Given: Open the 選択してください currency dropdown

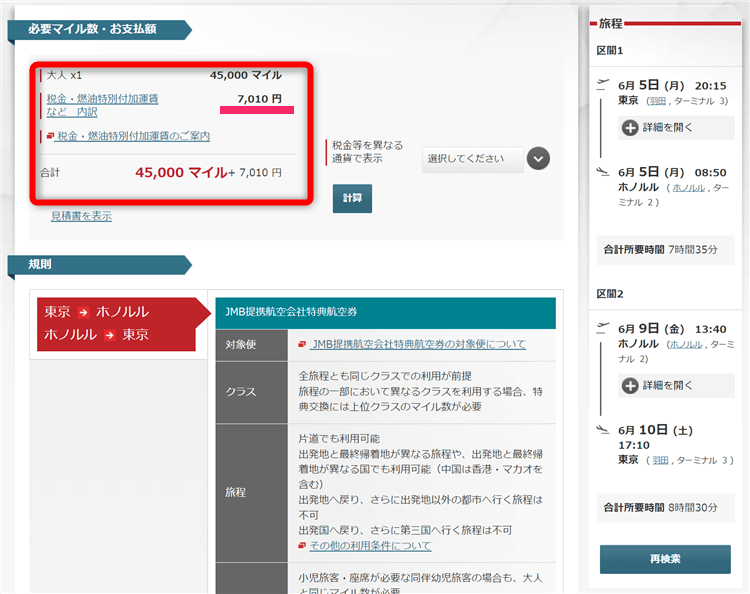Looking at the screenshot, I should 472,158.
